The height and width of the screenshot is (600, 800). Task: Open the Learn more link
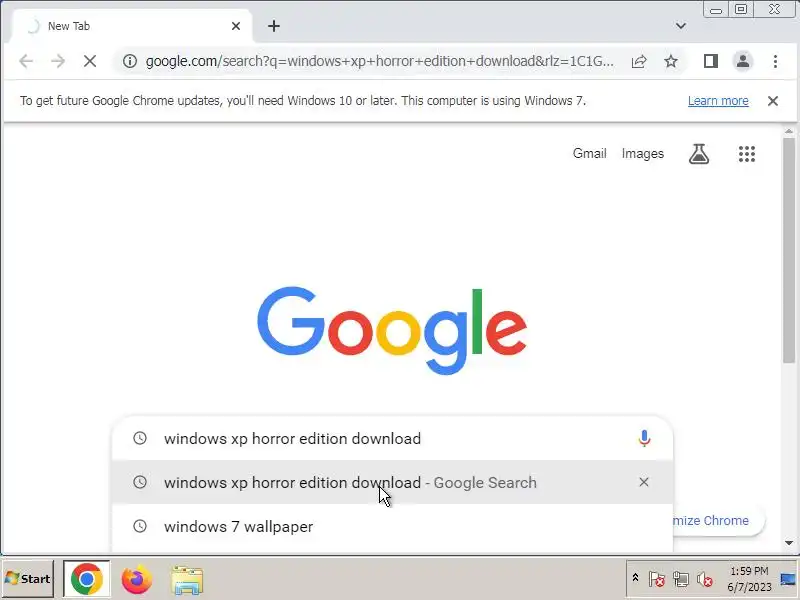(x=718, y=101)
